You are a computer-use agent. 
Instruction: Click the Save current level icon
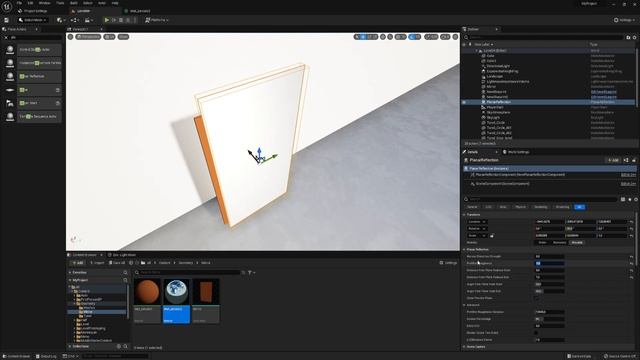tap(7, 20)
